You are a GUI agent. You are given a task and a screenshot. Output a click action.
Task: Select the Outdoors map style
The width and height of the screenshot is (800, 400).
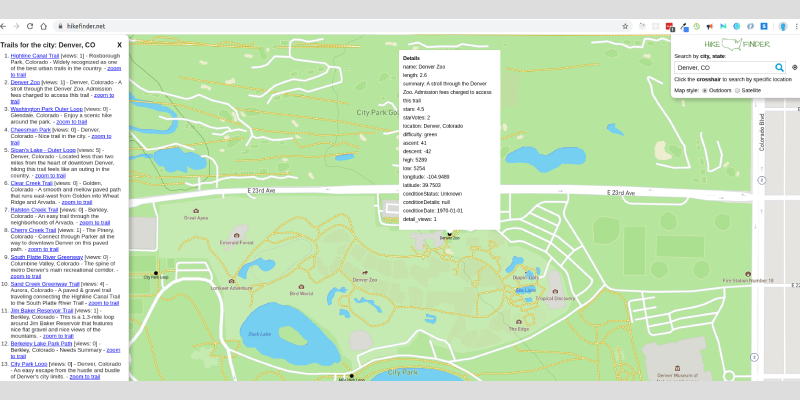coord(705,90)
